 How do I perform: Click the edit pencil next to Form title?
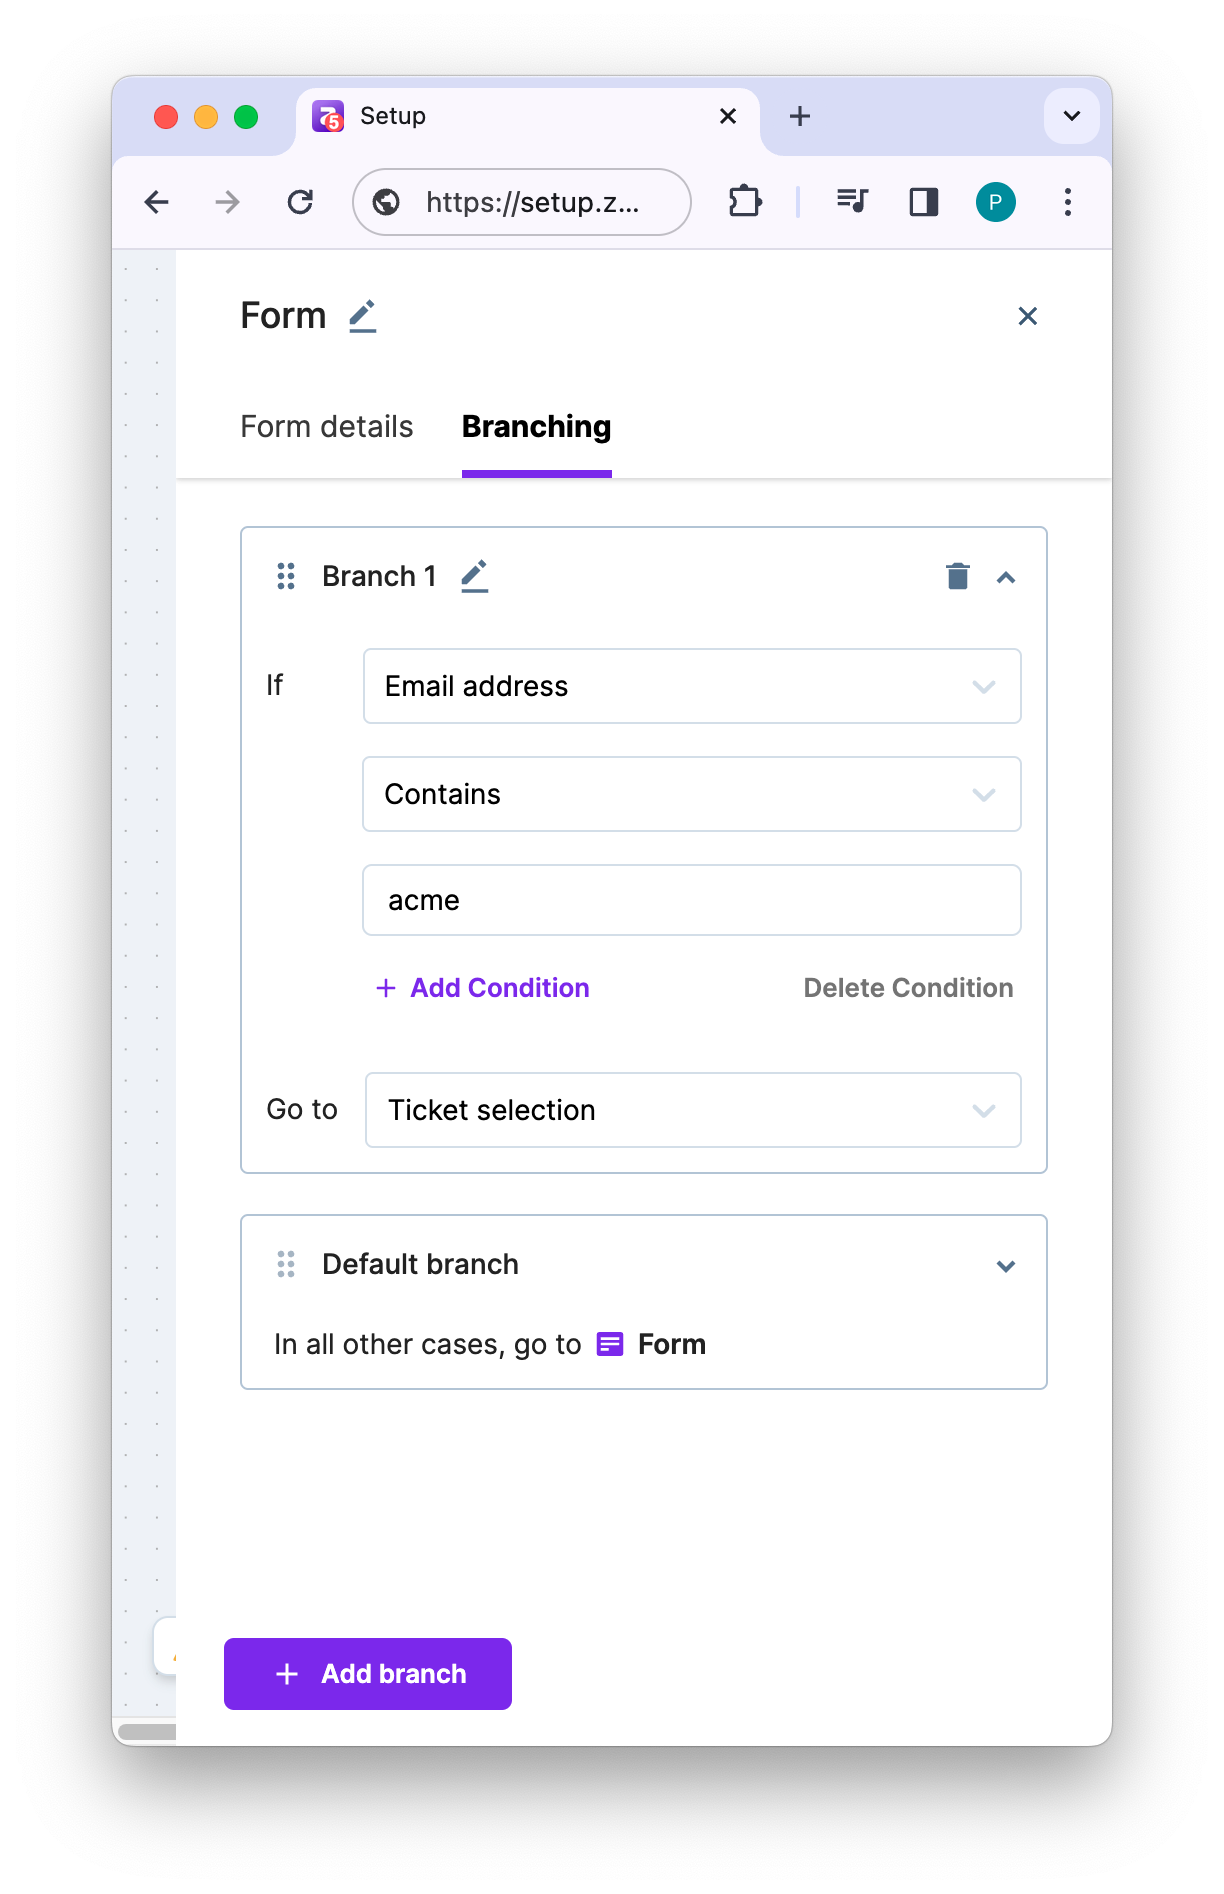(x=362, y=316)
